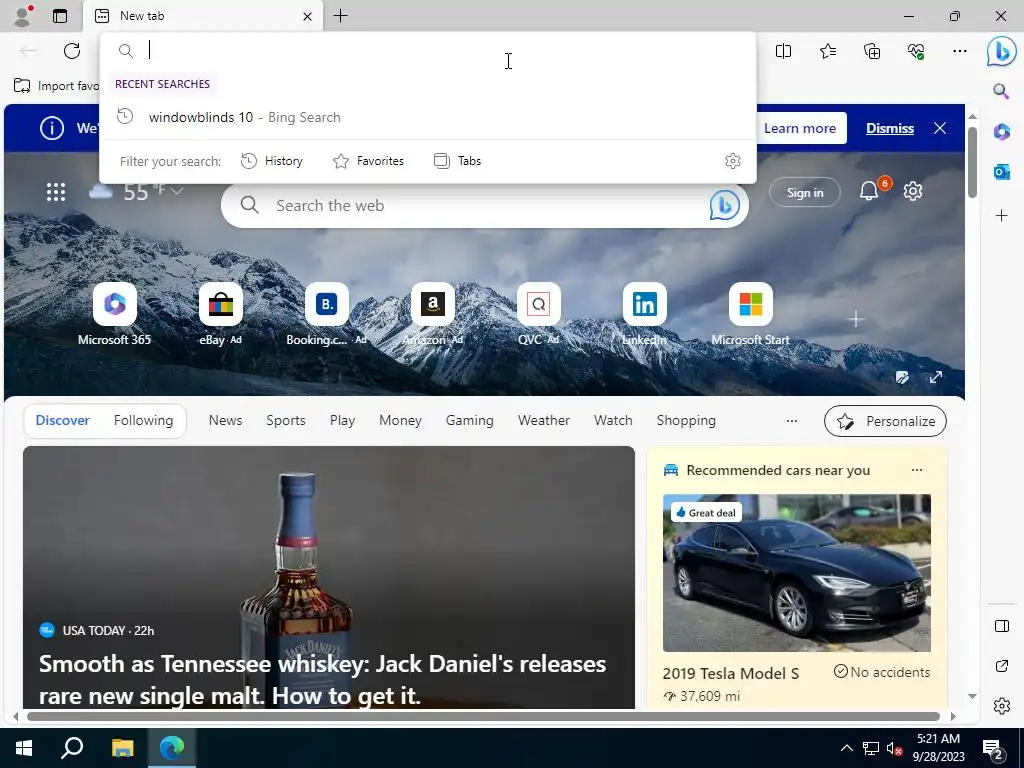This screenshot has width=1024, height=768.
Task: Expand the weather widget chevron
Action: tap(176, 191)
